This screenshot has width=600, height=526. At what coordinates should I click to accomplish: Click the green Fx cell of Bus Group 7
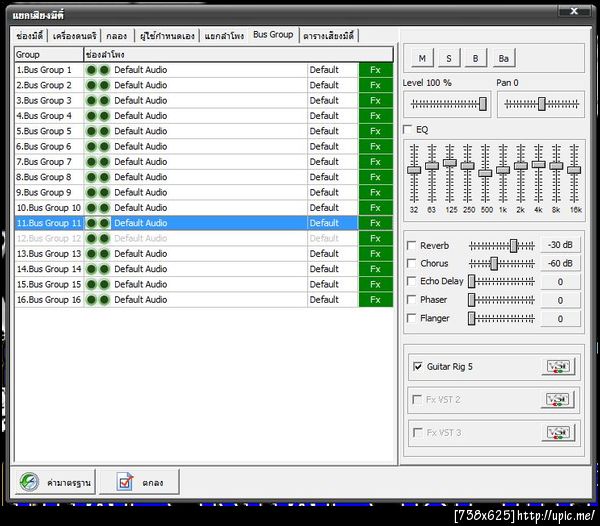(375, 162)
